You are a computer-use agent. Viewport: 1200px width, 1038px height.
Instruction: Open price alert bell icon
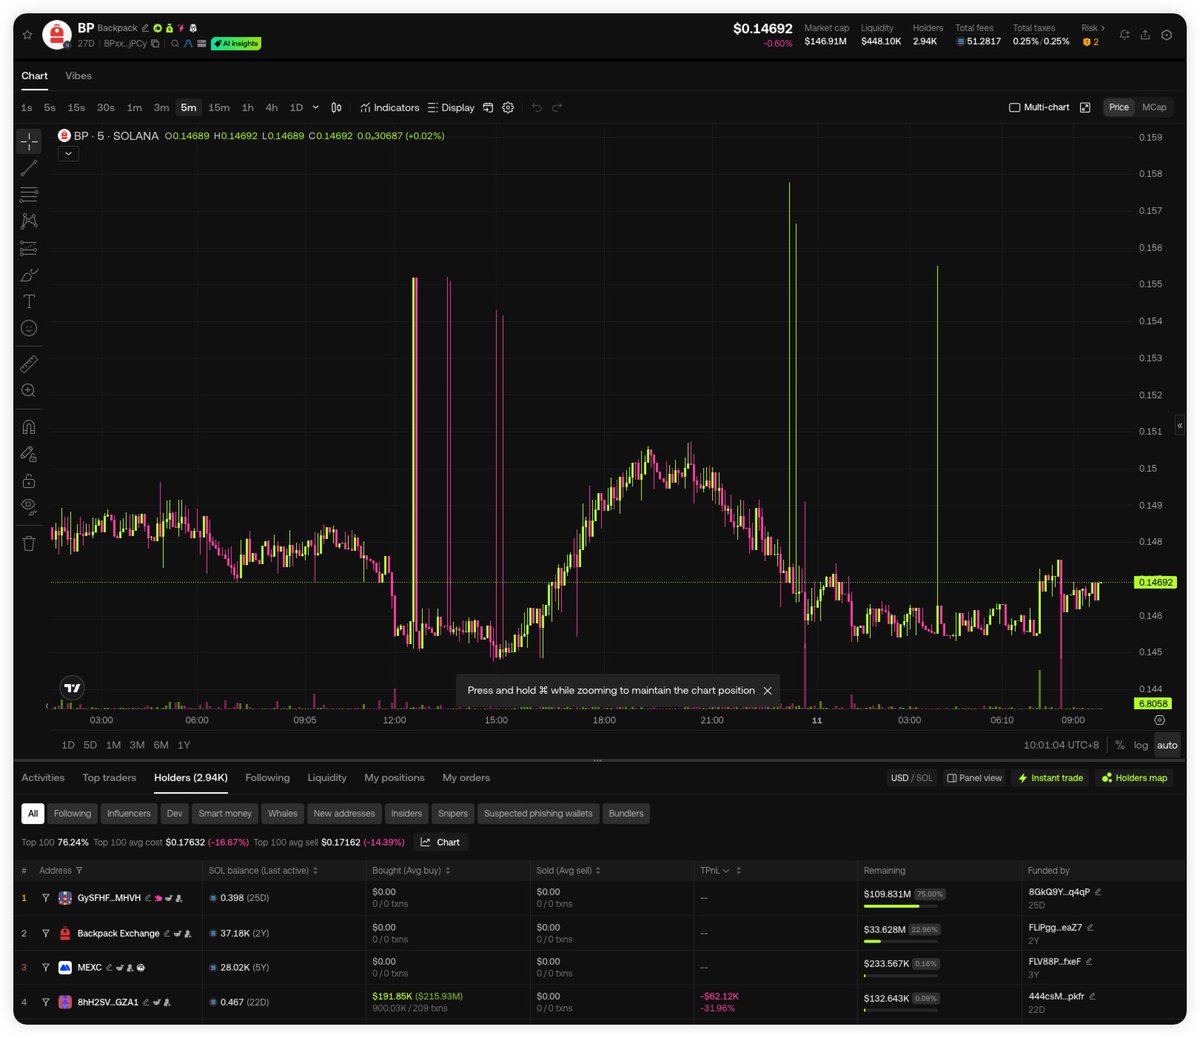pyautogui.click(x=1124, y=35)
